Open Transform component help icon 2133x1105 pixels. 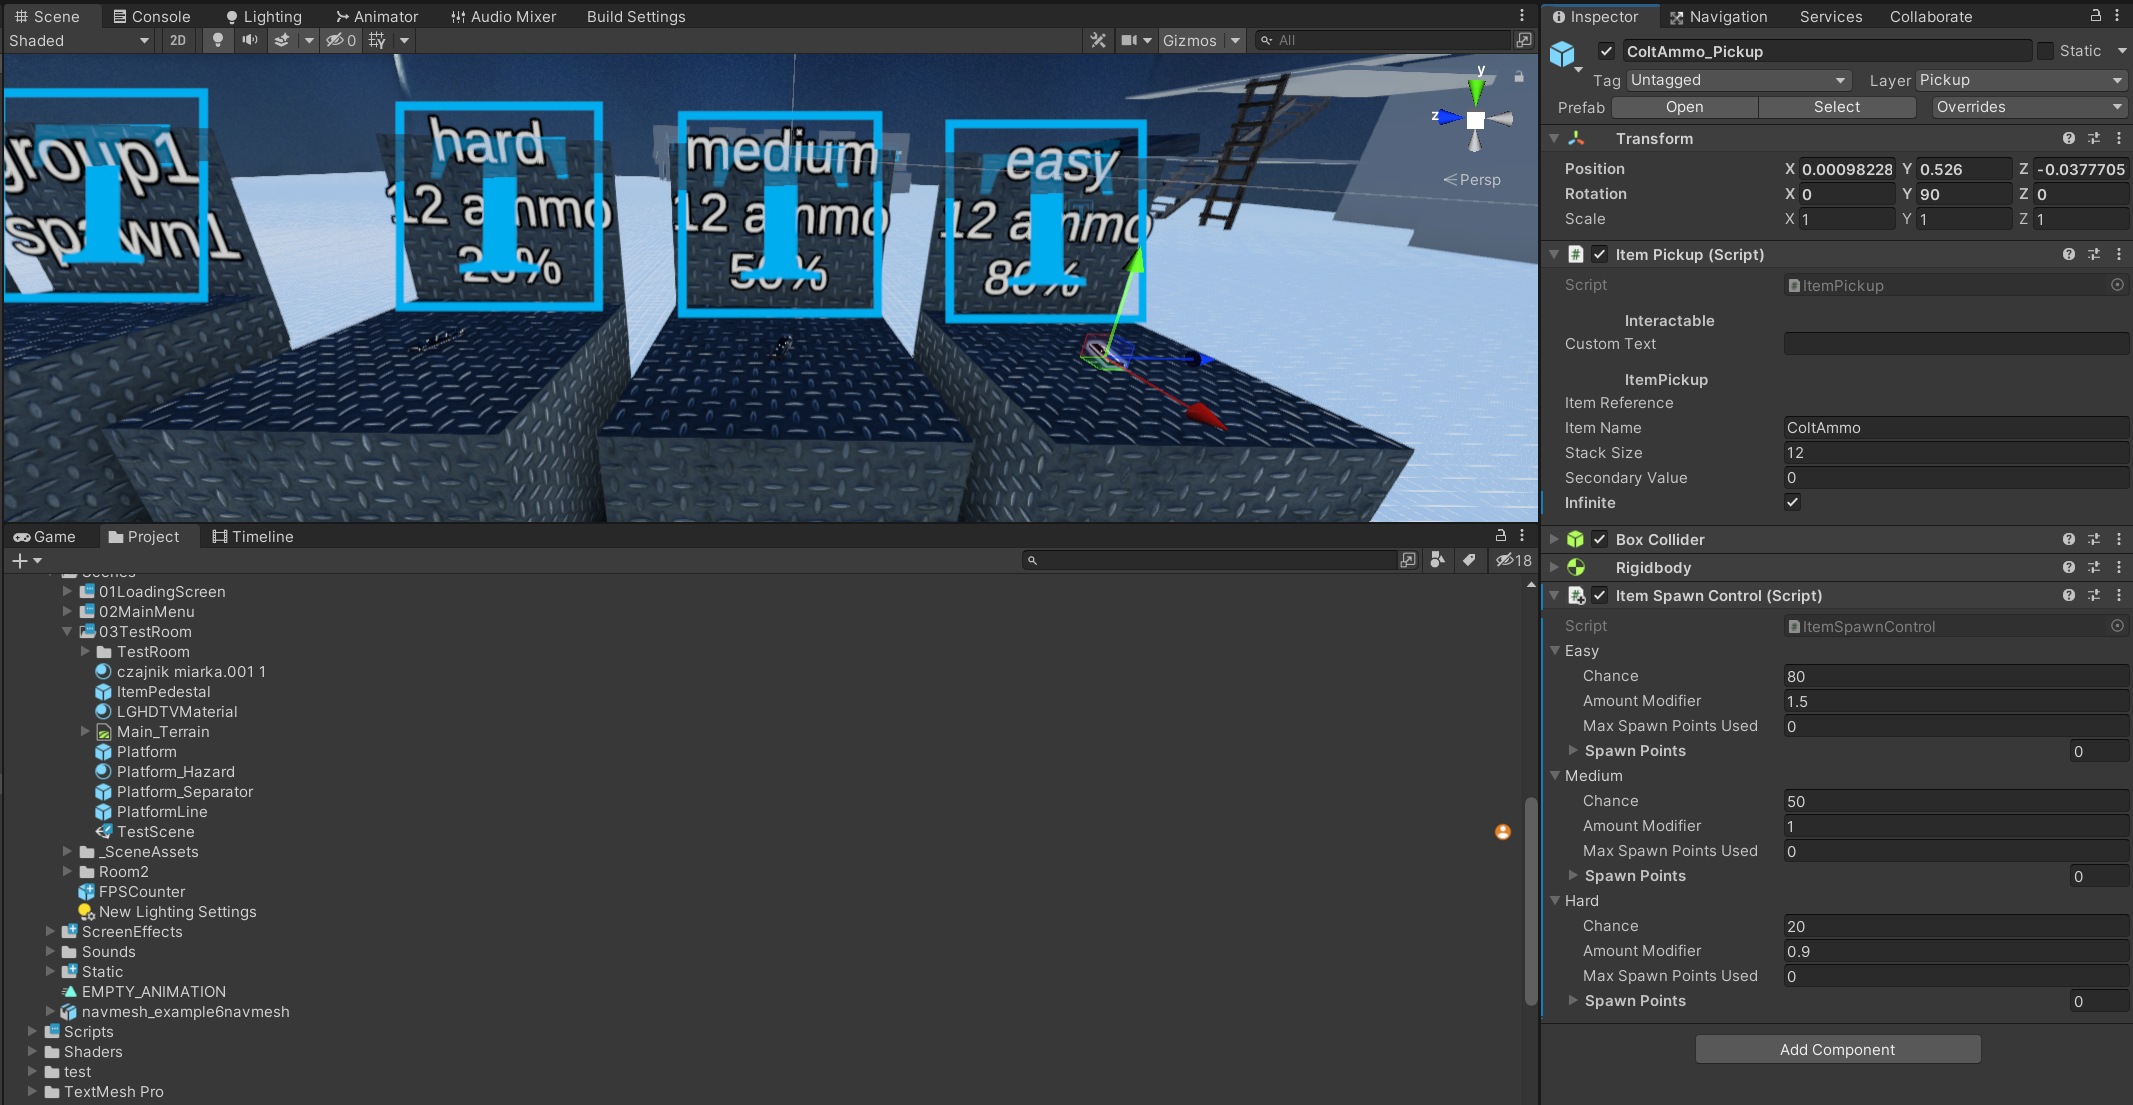(x=2068, y=138)
